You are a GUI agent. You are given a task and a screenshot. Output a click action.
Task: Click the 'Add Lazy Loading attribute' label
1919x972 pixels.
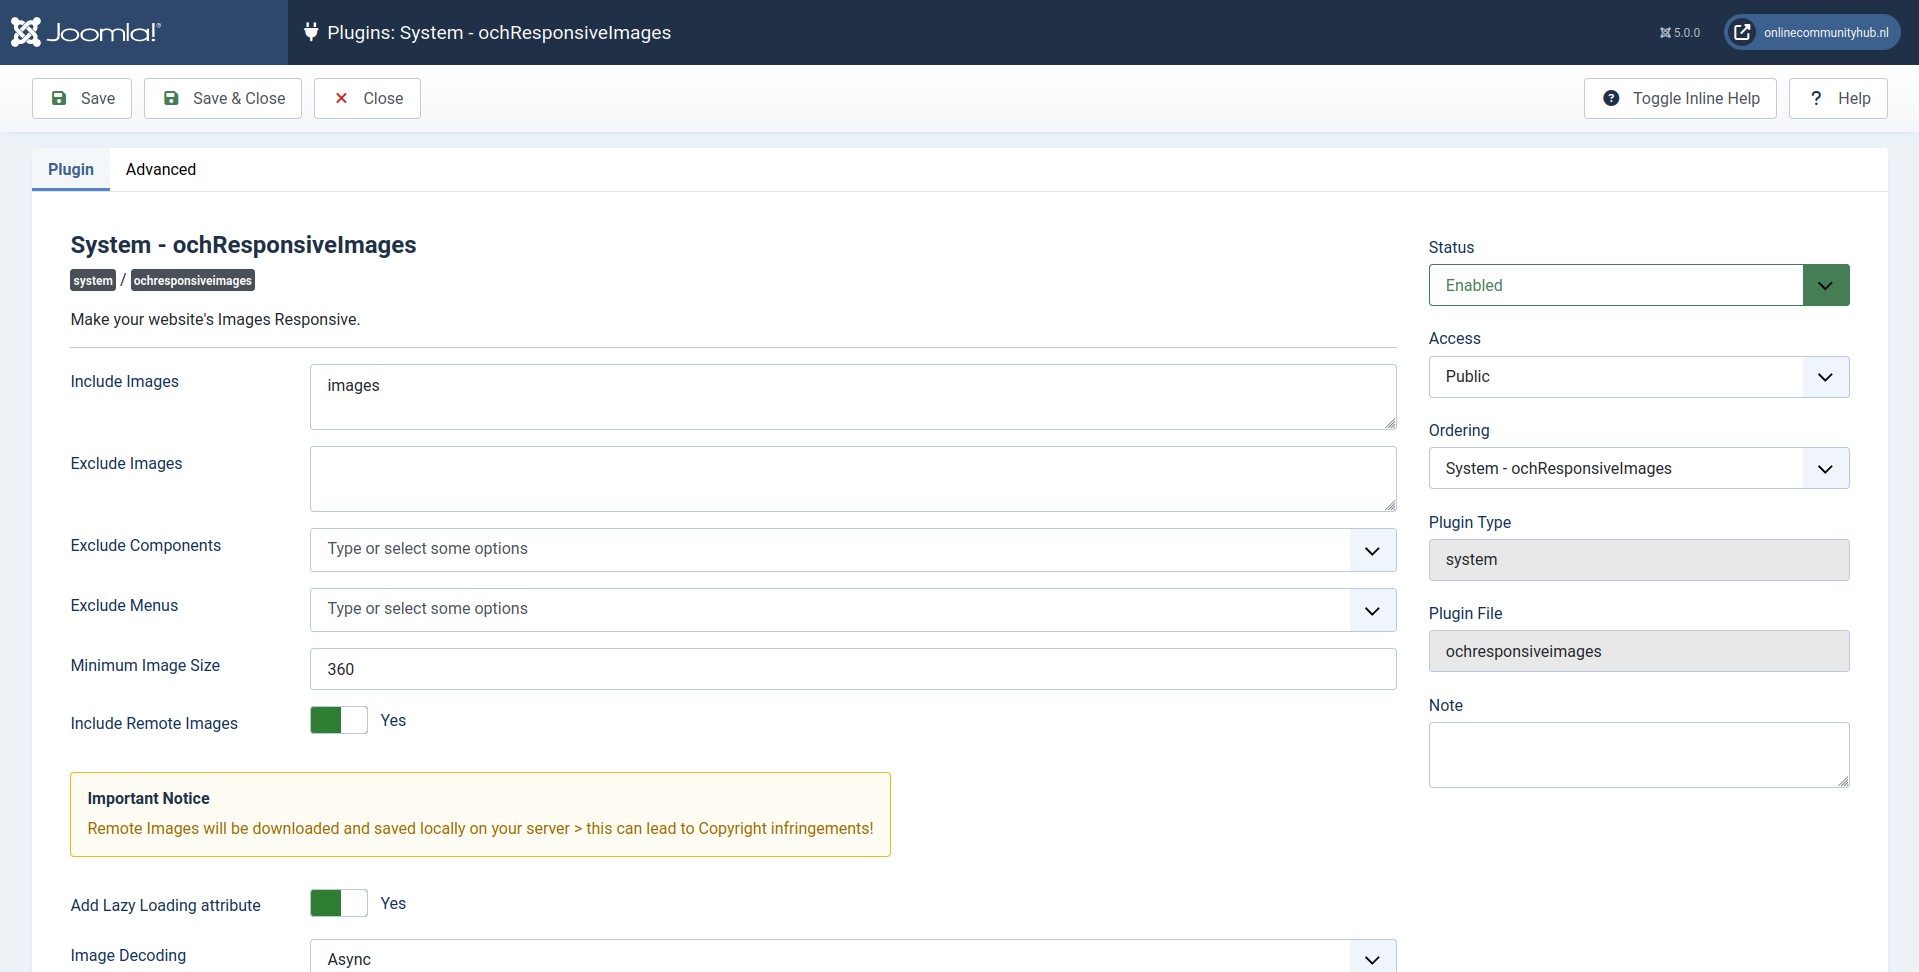click(165, 905)
